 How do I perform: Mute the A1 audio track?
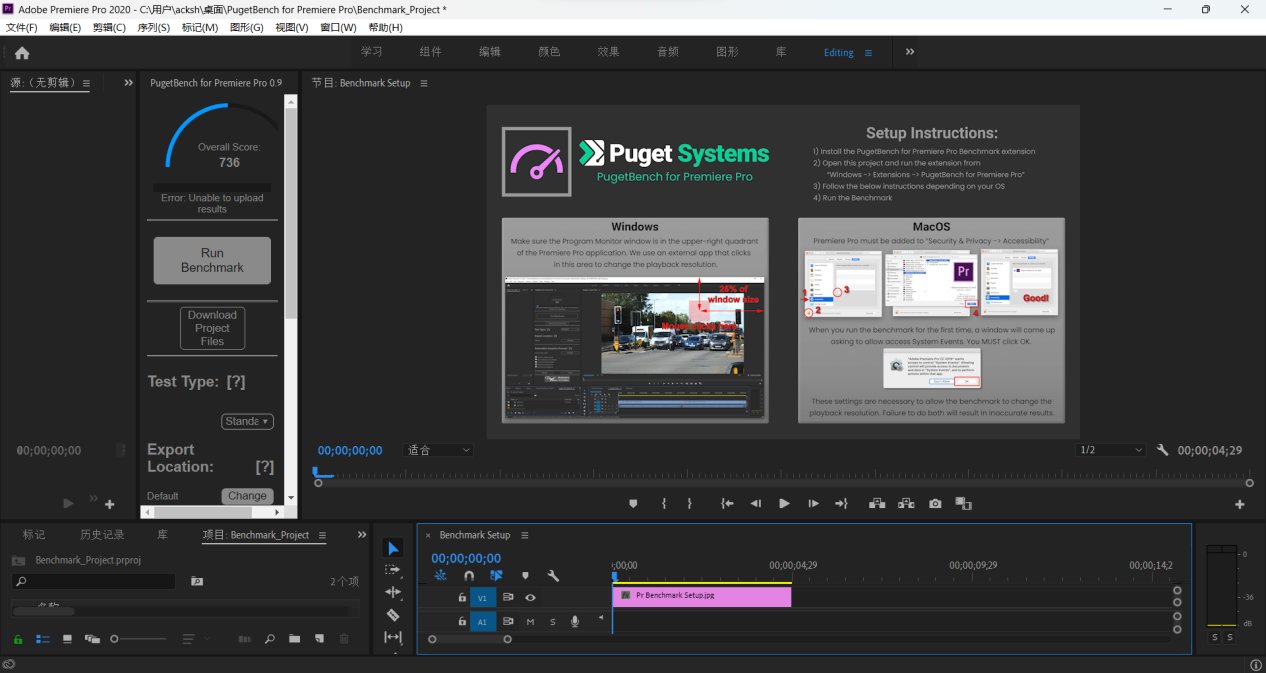click(530, 622)
